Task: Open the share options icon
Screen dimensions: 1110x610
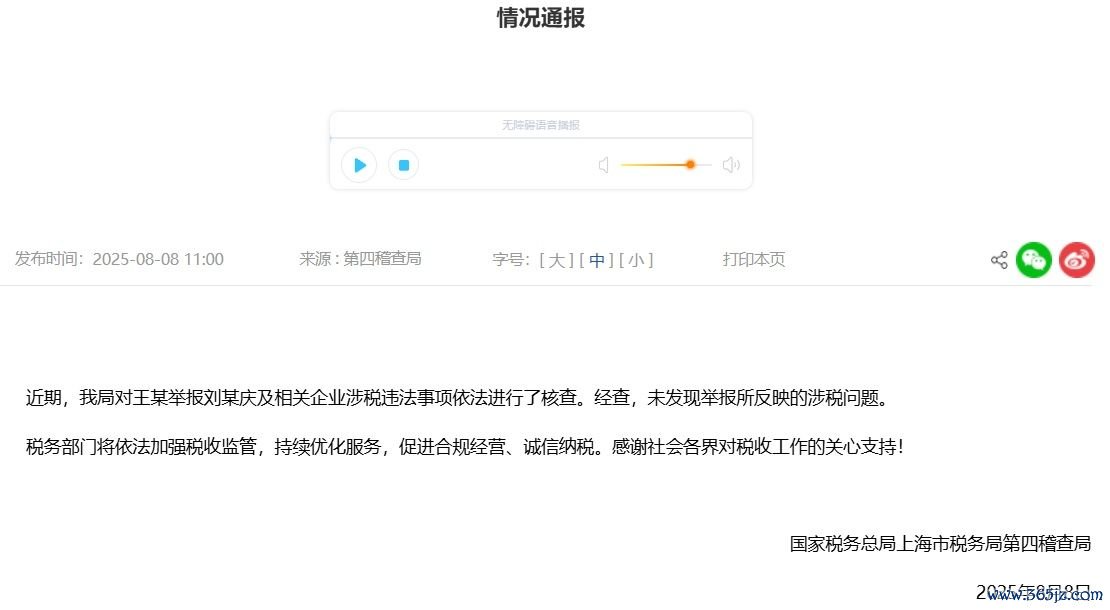Action: (998, 260)
